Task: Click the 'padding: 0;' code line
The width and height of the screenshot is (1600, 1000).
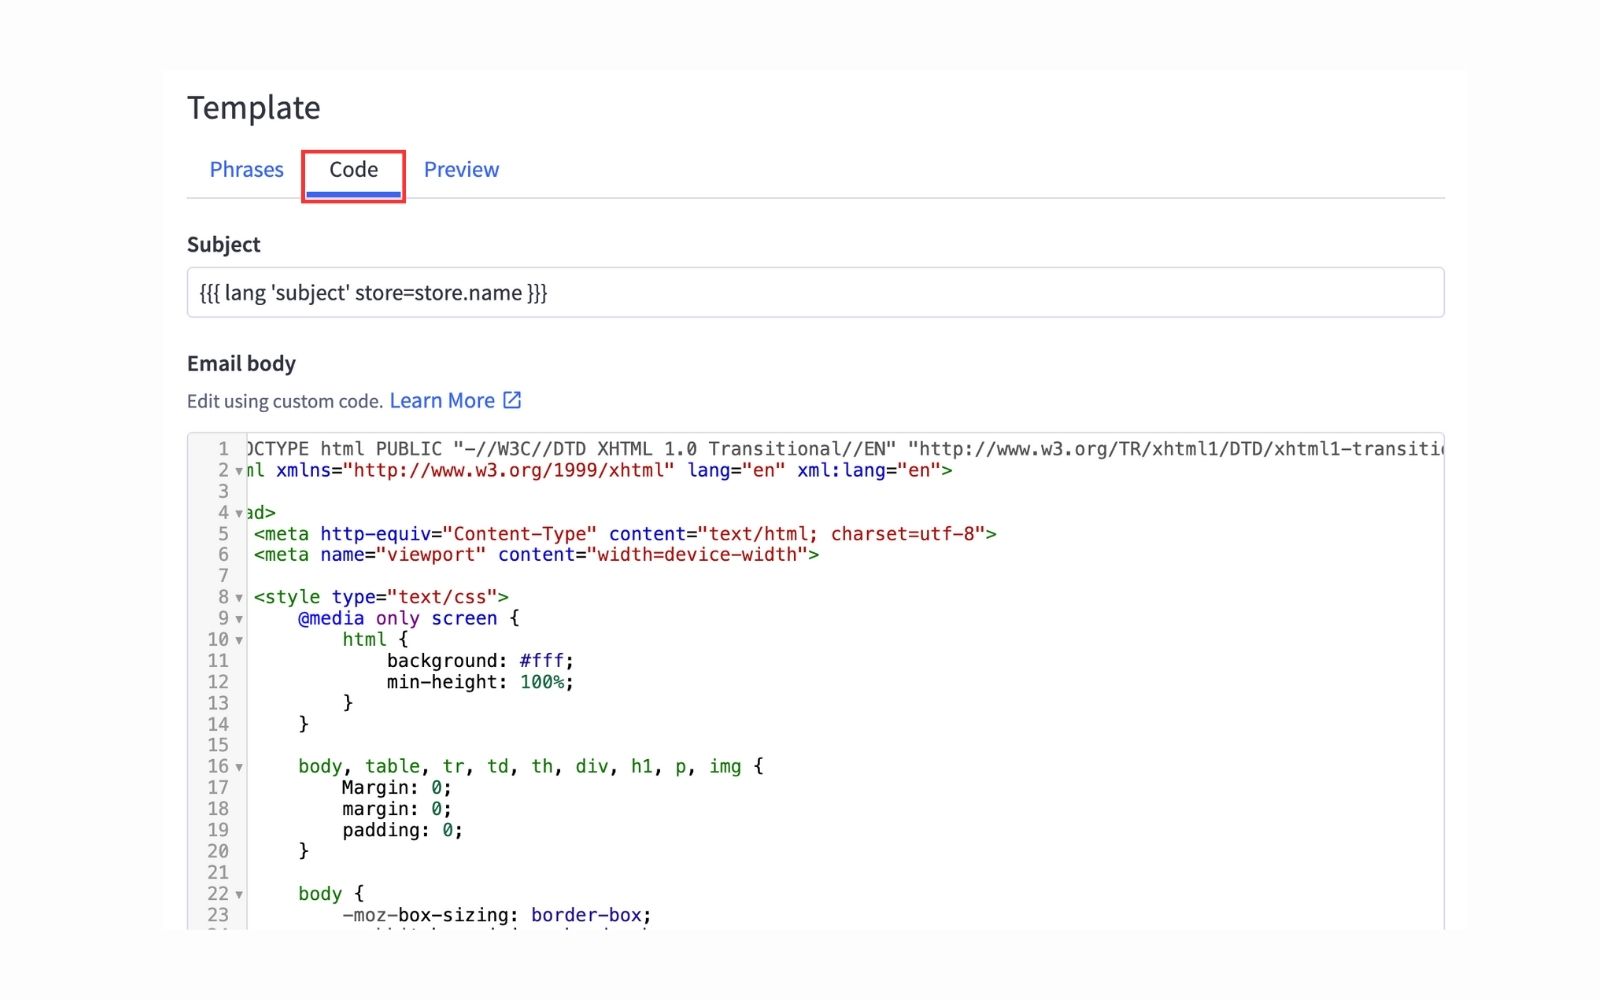Action: coord(402,830)
